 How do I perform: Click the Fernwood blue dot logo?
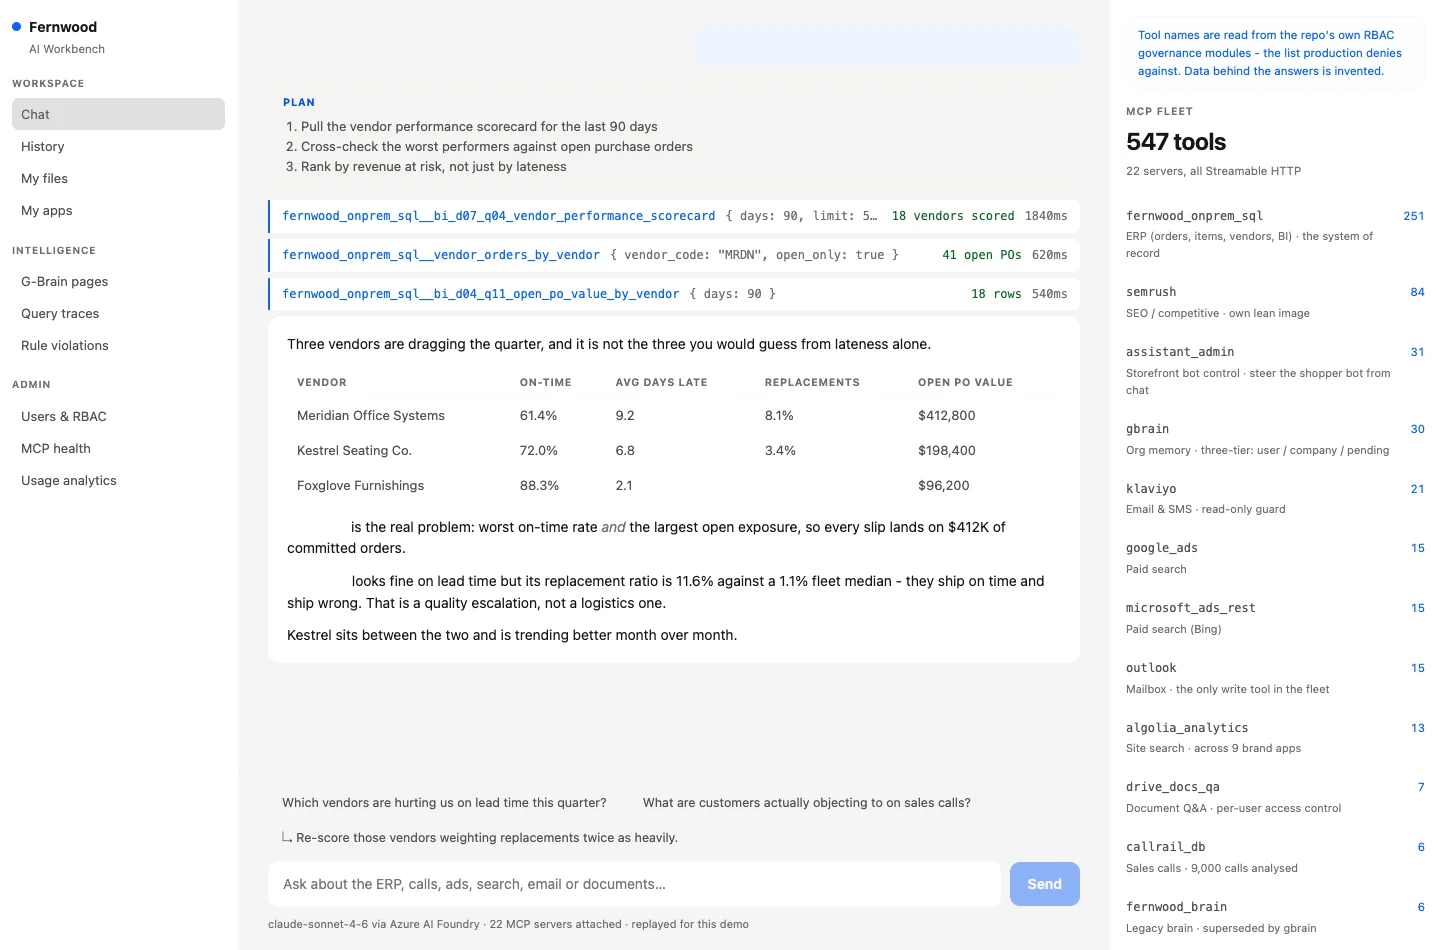pyautogui.click(x=16, y=27)
